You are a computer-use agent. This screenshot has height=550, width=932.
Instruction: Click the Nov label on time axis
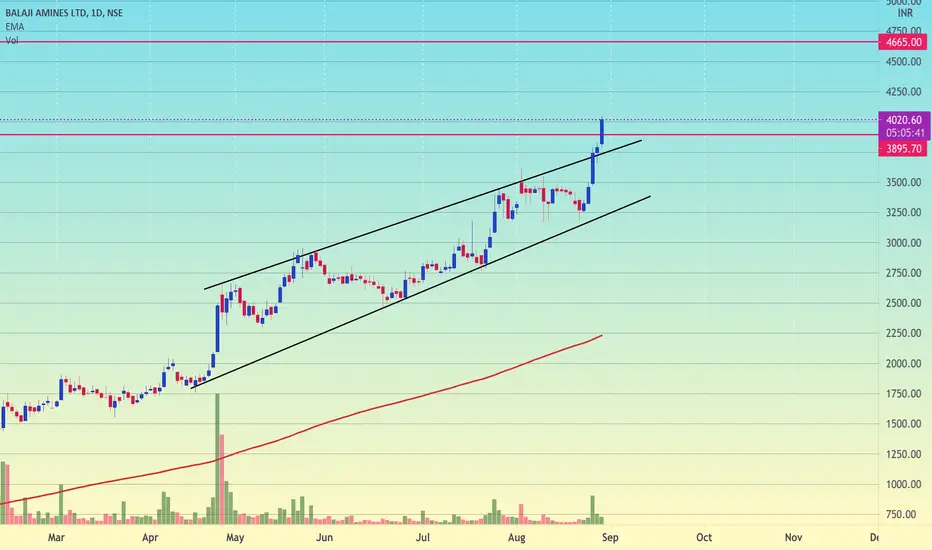coord(794,538)
